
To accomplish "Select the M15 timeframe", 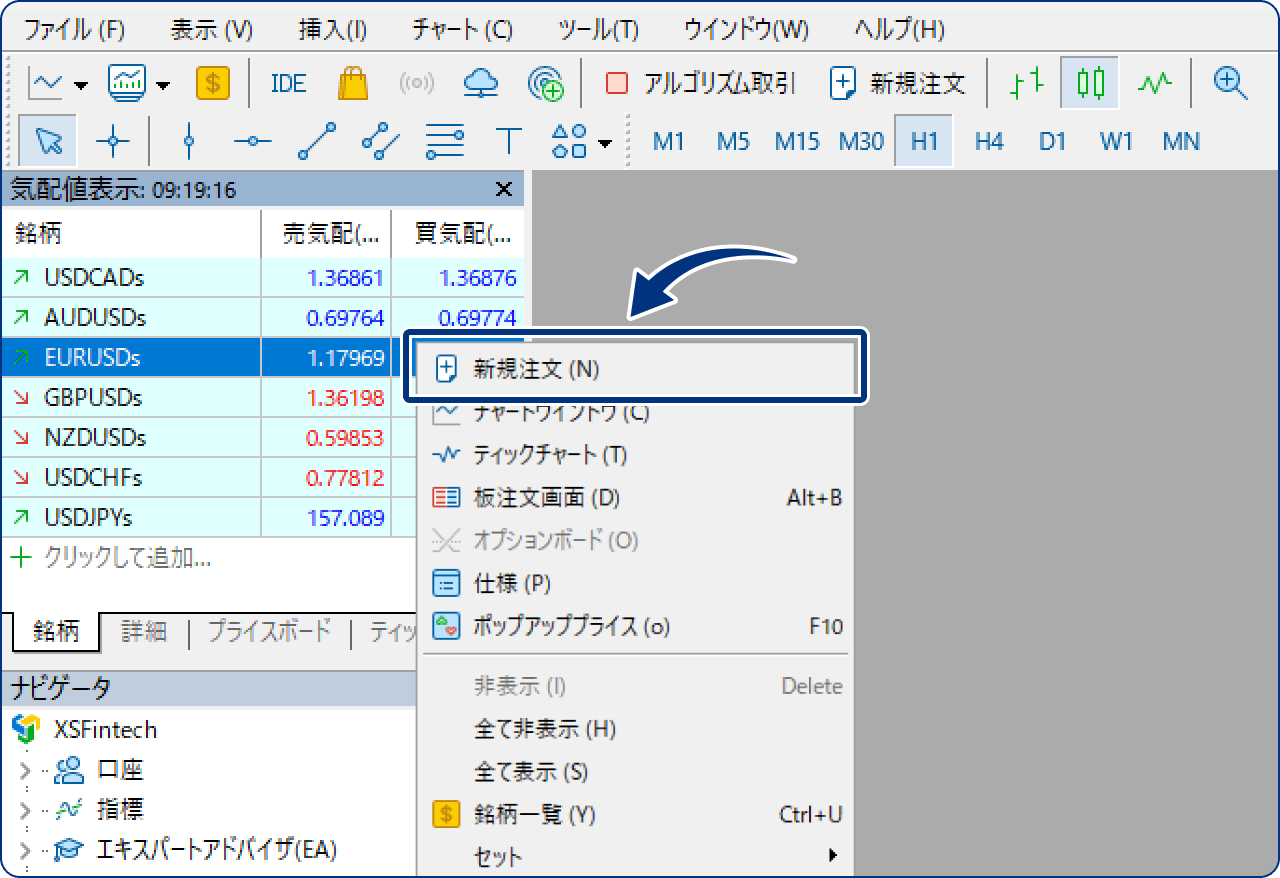I will tap(797, 141).
